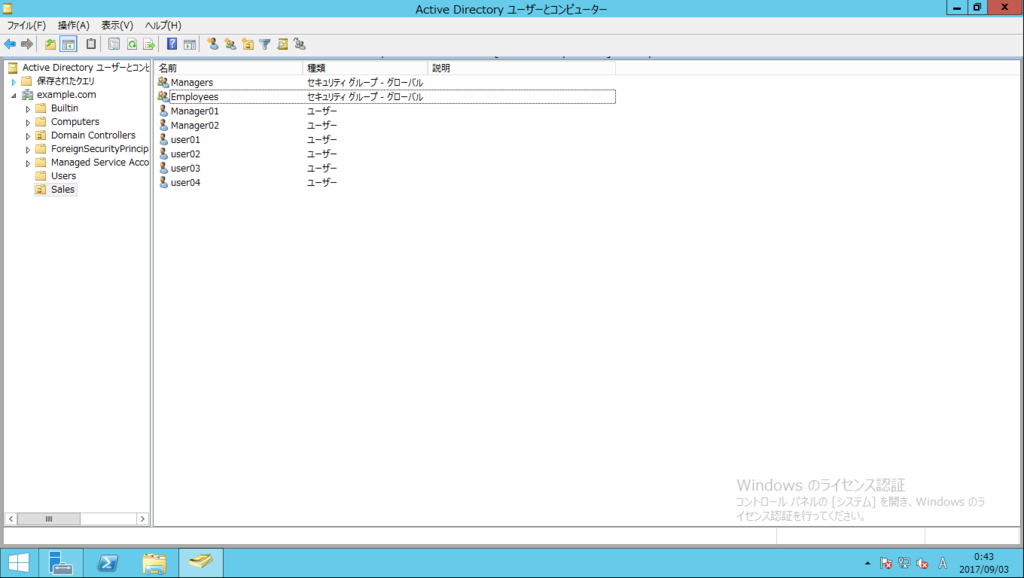Select Active Directory root tree node
This screenshot has width=1024, height=578.
click(85, 67)
